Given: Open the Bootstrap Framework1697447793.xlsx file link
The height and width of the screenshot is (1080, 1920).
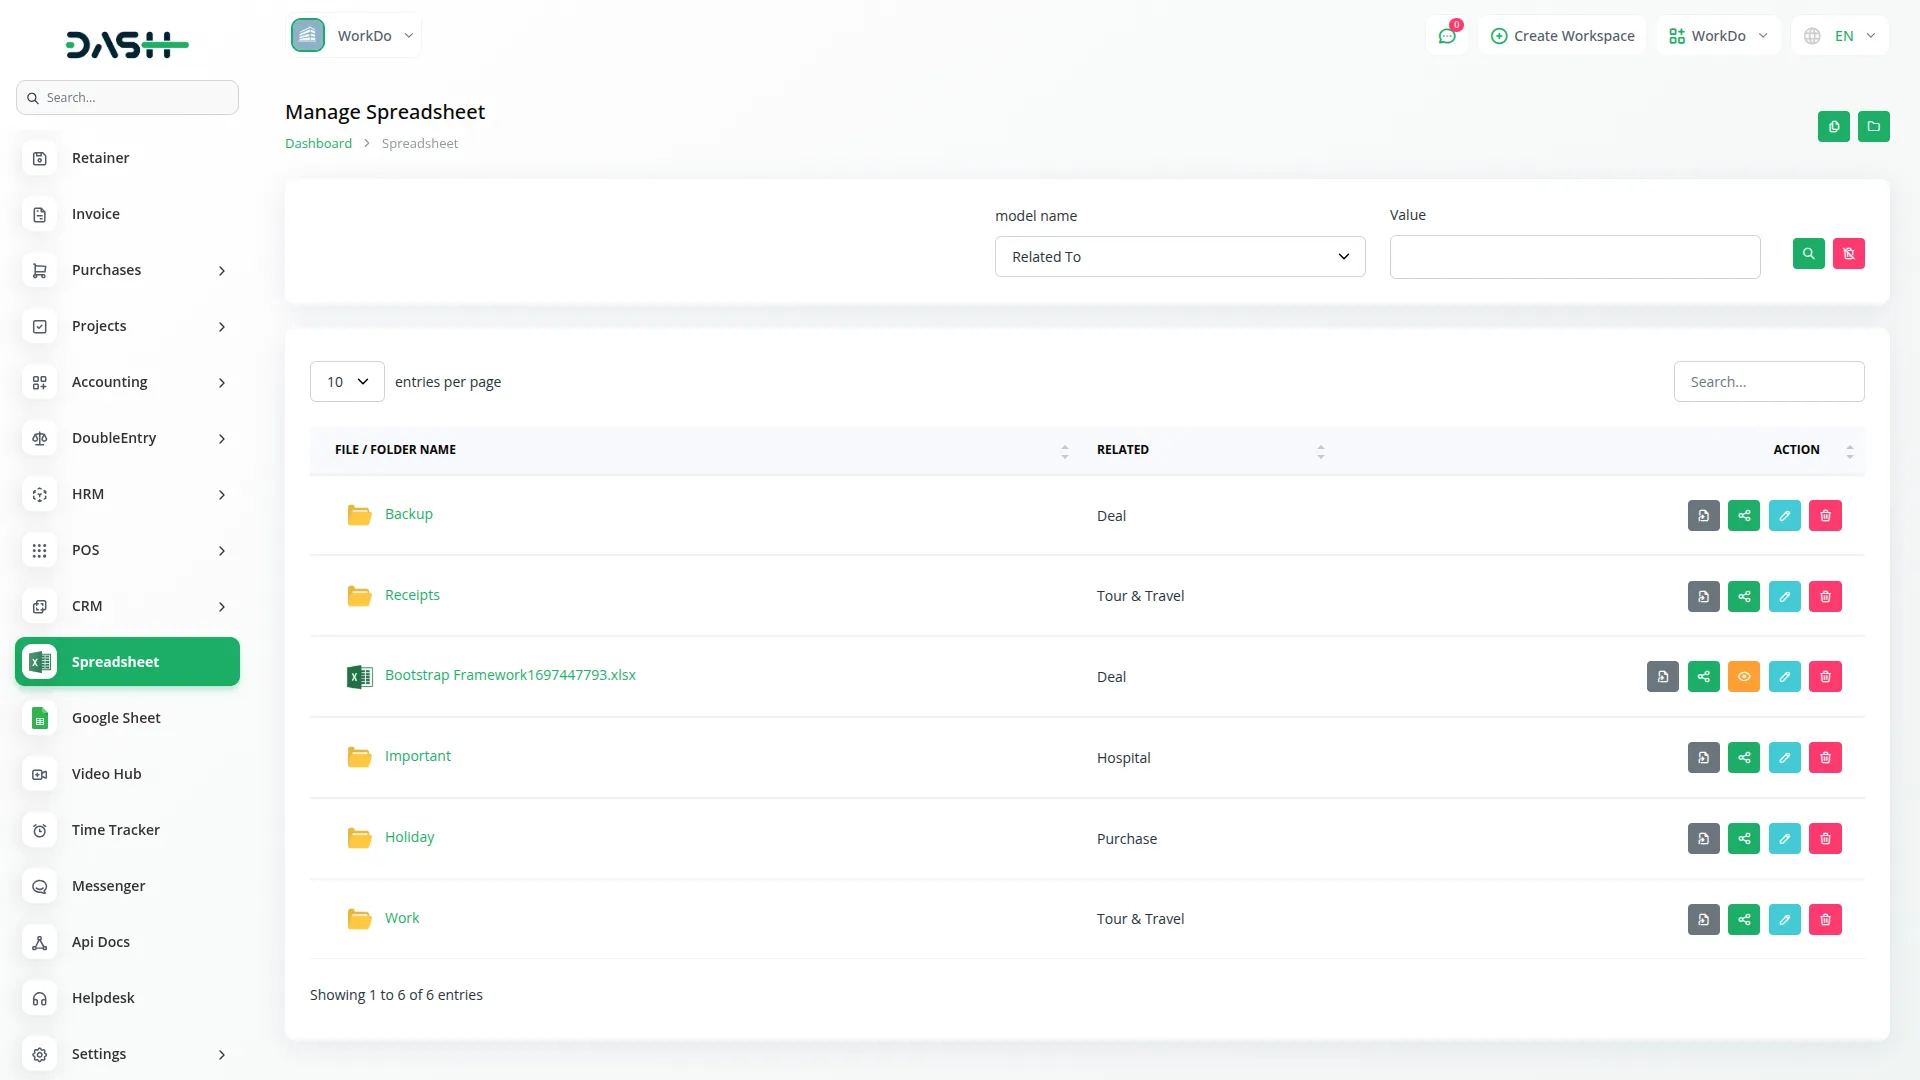Looking at the screenshot, I should pos(510,675).
